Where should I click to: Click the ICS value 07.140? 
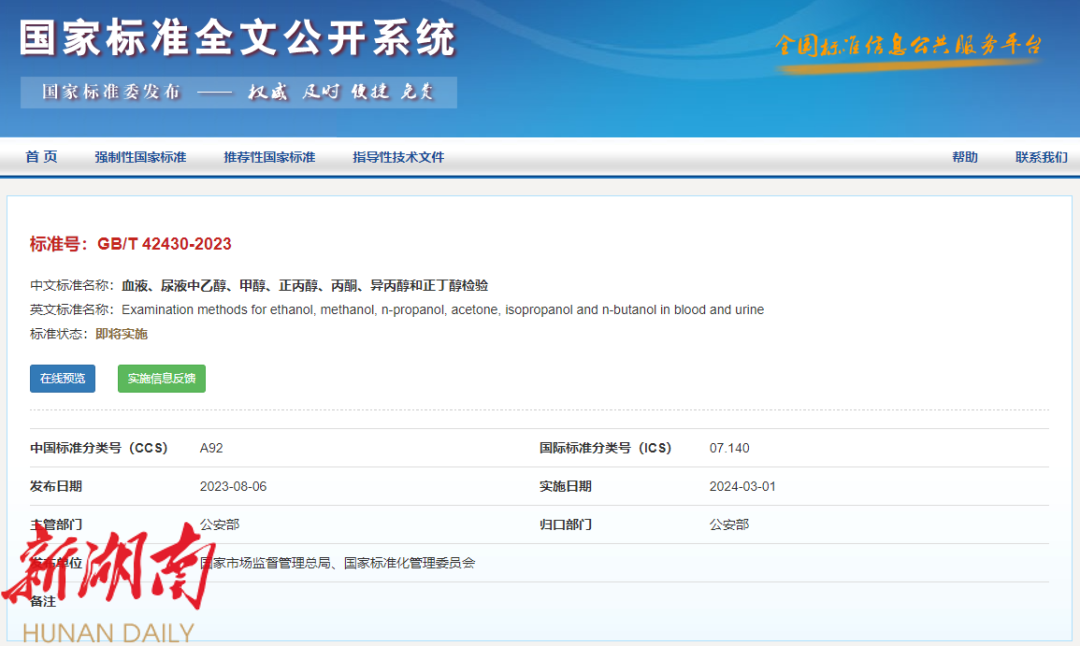[729, 448]
